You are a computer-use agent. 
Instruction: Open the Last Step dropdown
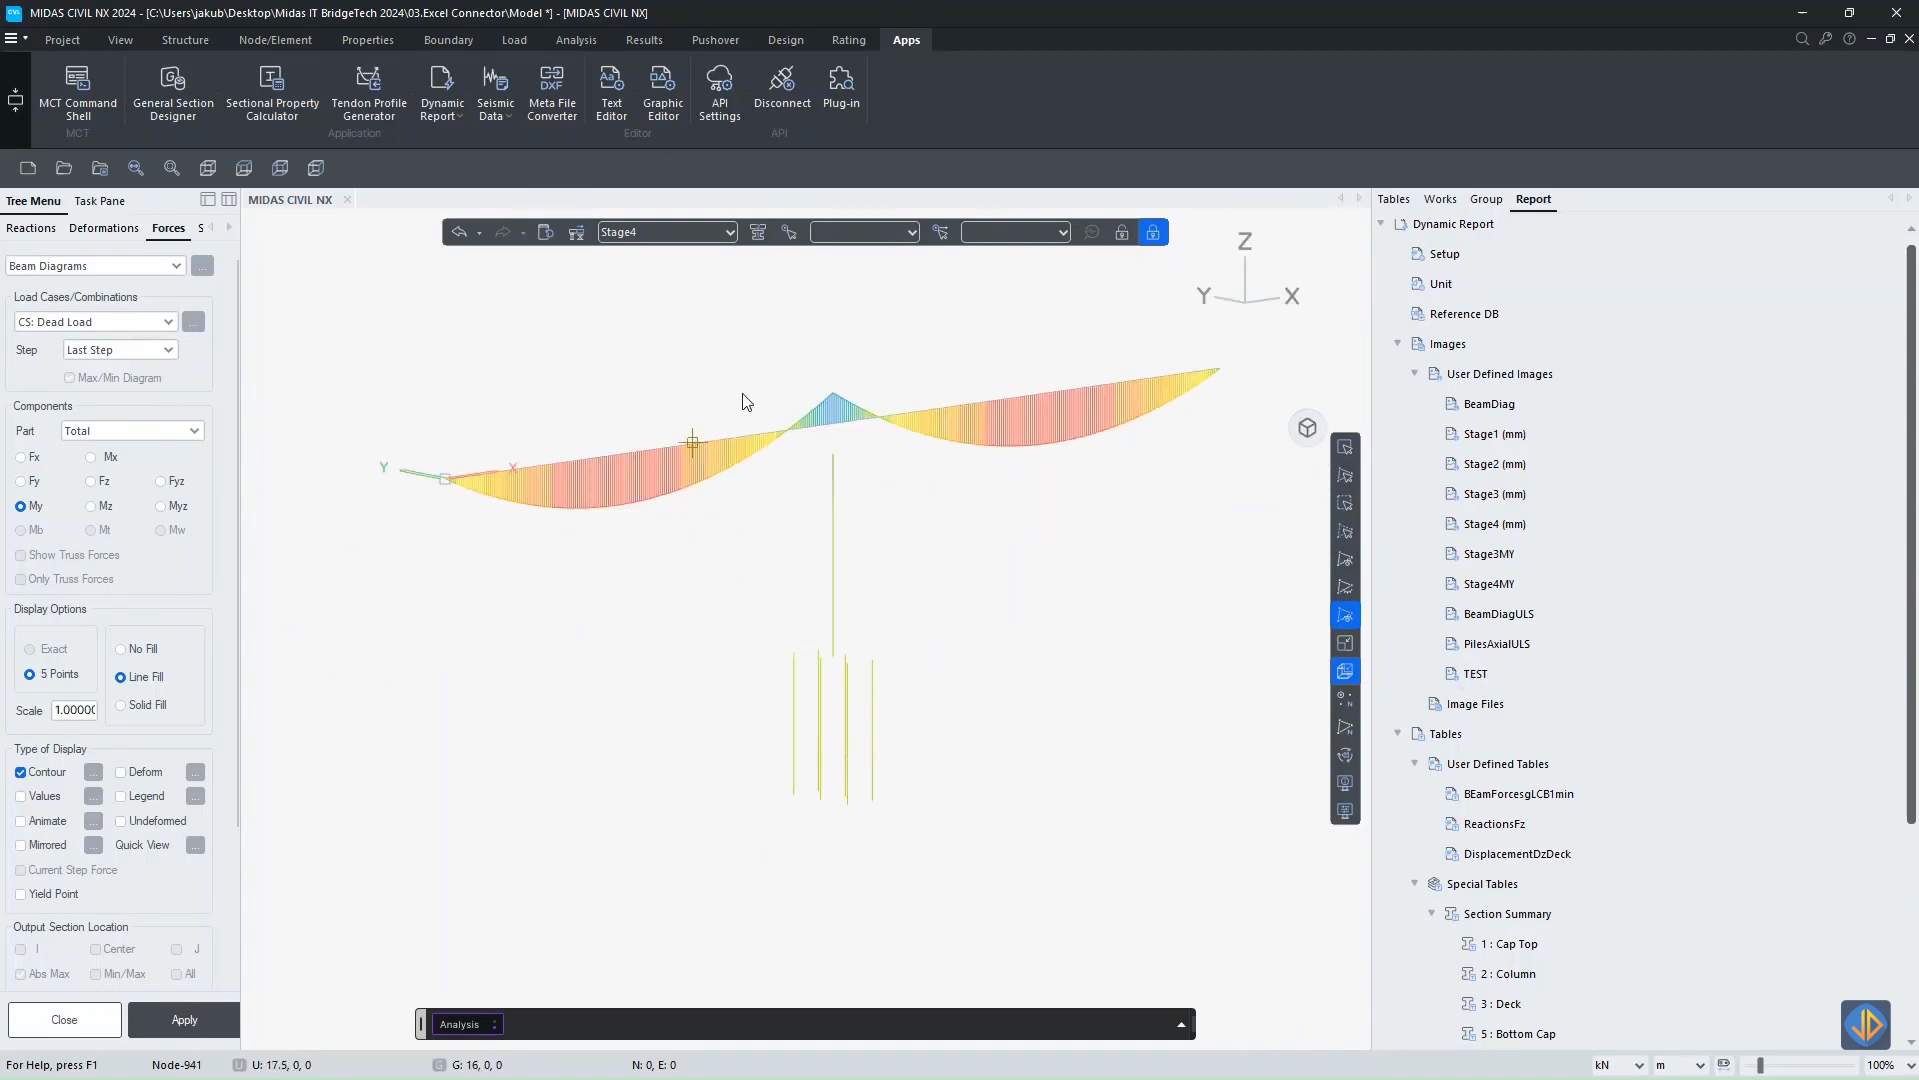click(120, 350)
